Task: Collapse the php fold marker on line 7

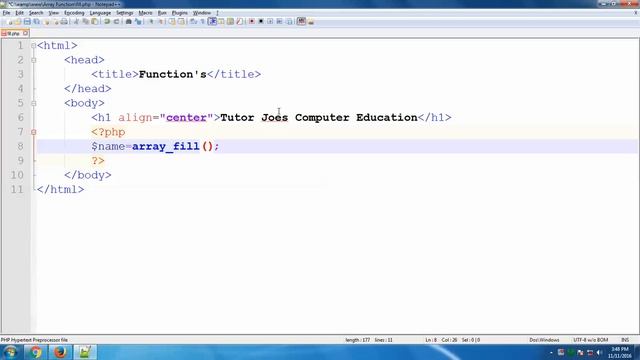Action: click(33, 132)
